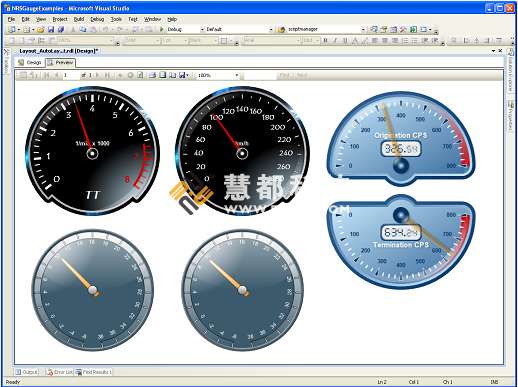Click the current page number field
Screen dimensions: 518x387
(70, 75)
